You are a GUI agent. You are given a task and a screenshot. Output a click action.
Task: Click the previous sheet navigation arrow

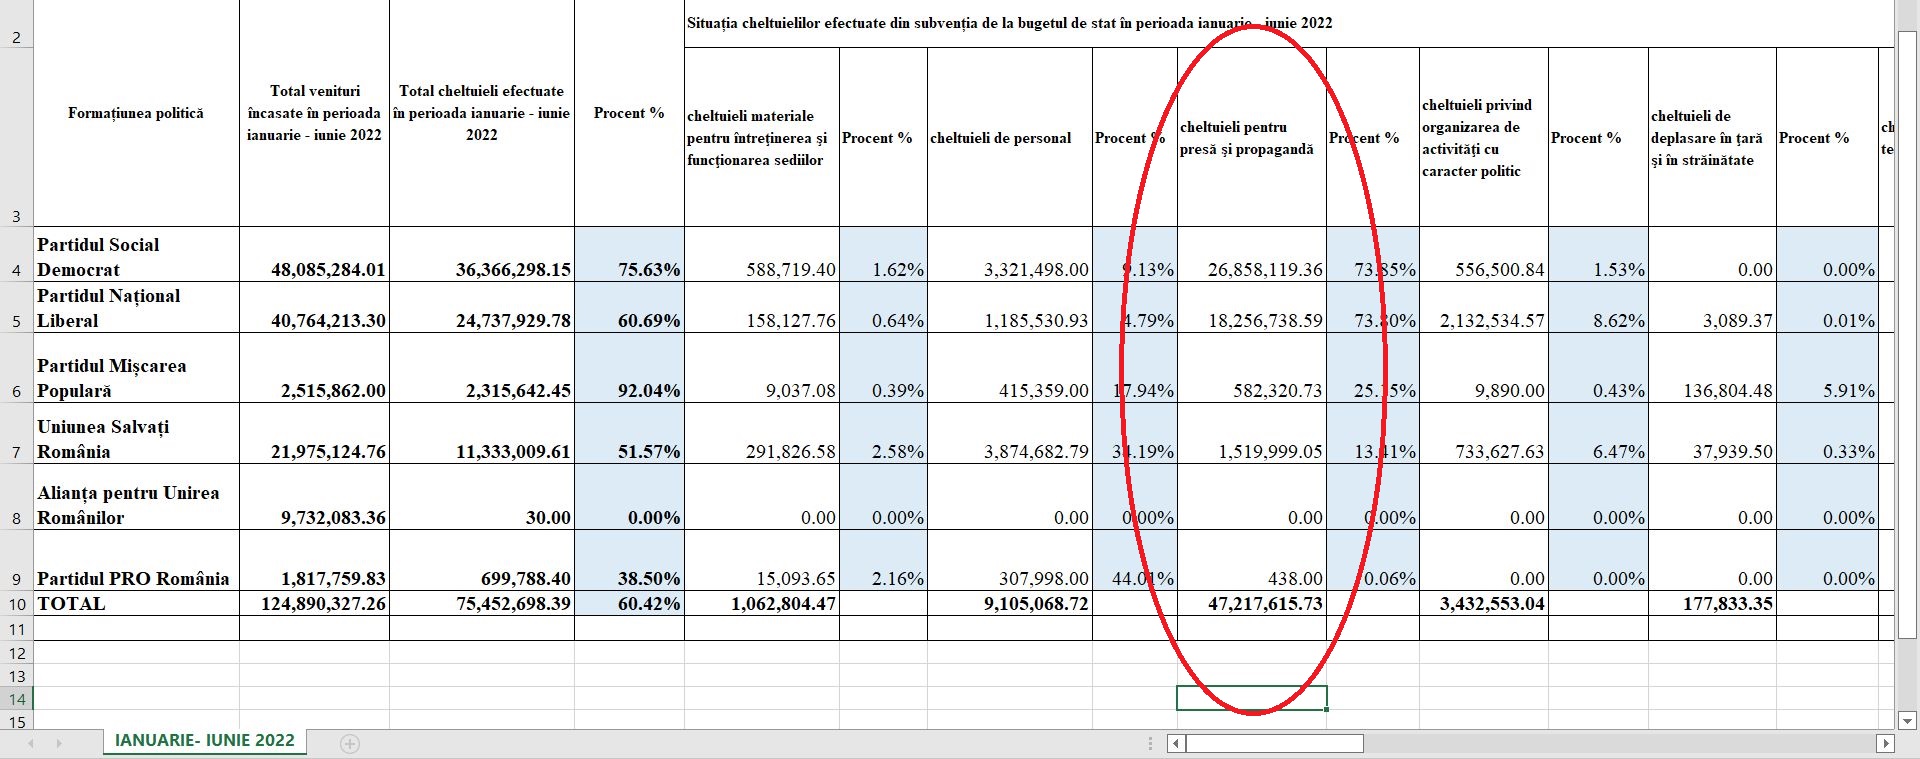31,743
